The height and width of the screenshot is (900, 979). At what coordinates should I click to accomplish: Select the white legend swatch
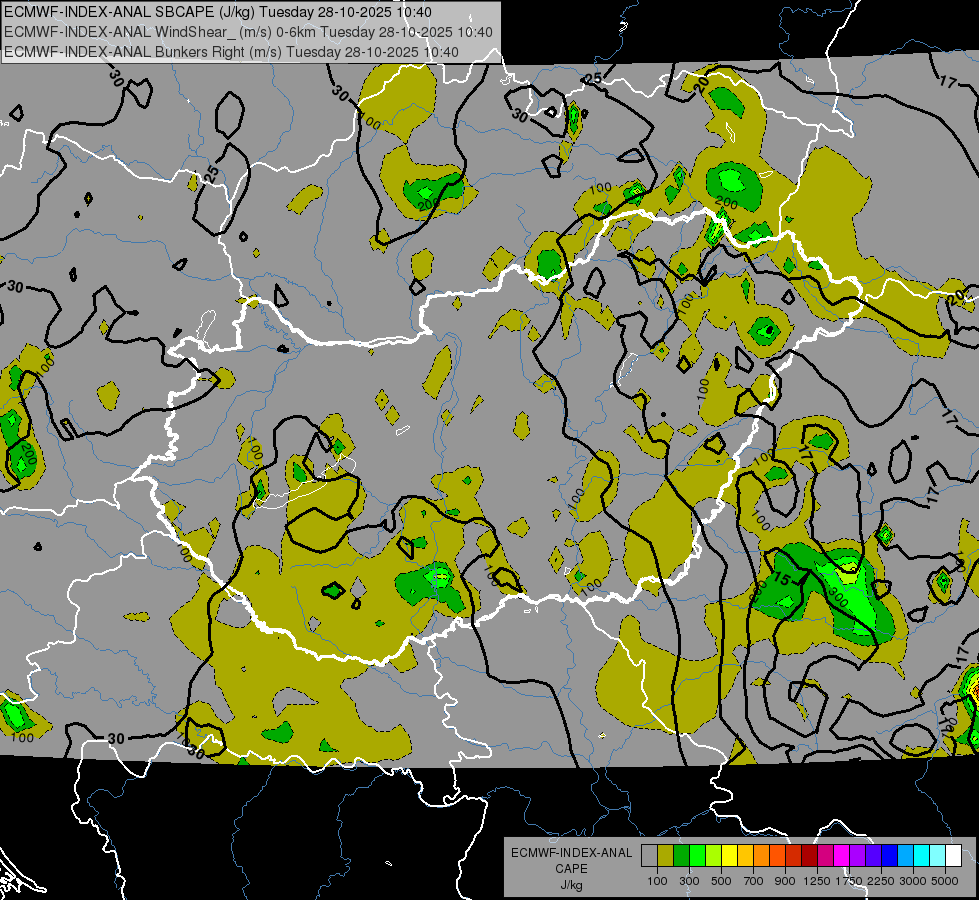pos(953,855)
